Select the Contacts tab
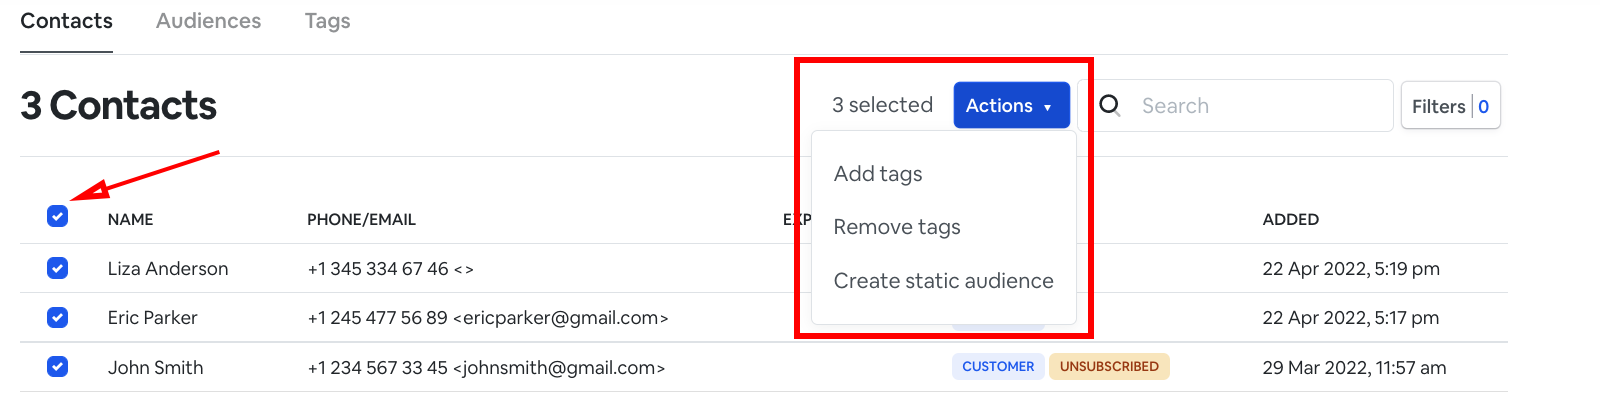 pyautogui.click(x=66, y=21)
